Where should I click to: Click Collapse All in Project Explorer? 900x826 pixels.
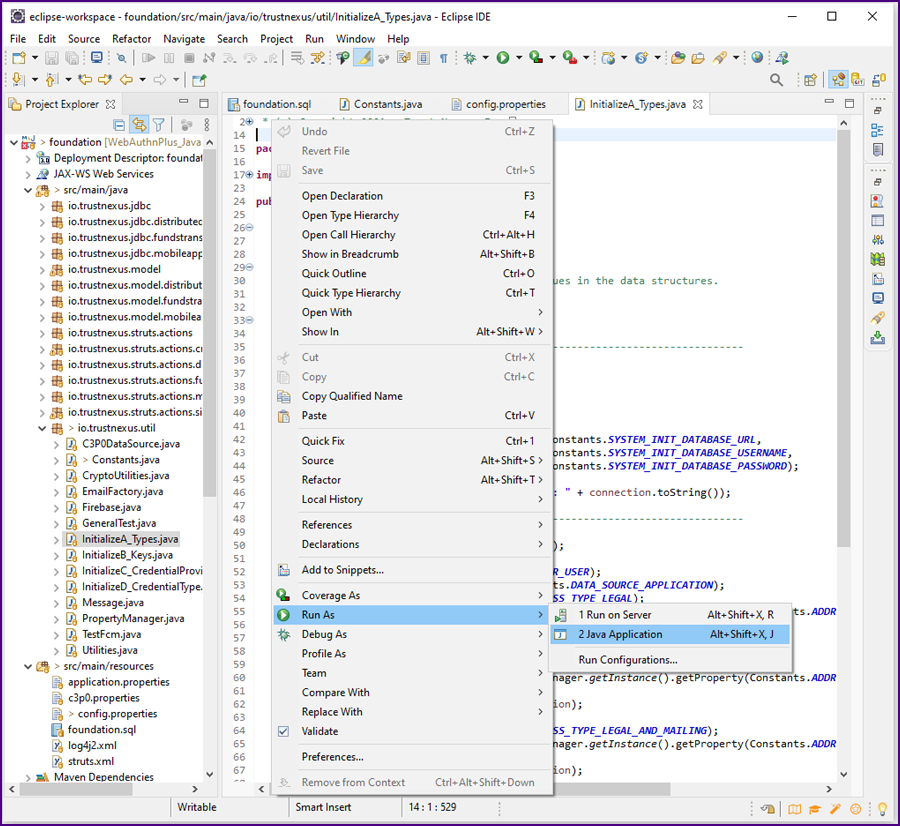(119, 125)
